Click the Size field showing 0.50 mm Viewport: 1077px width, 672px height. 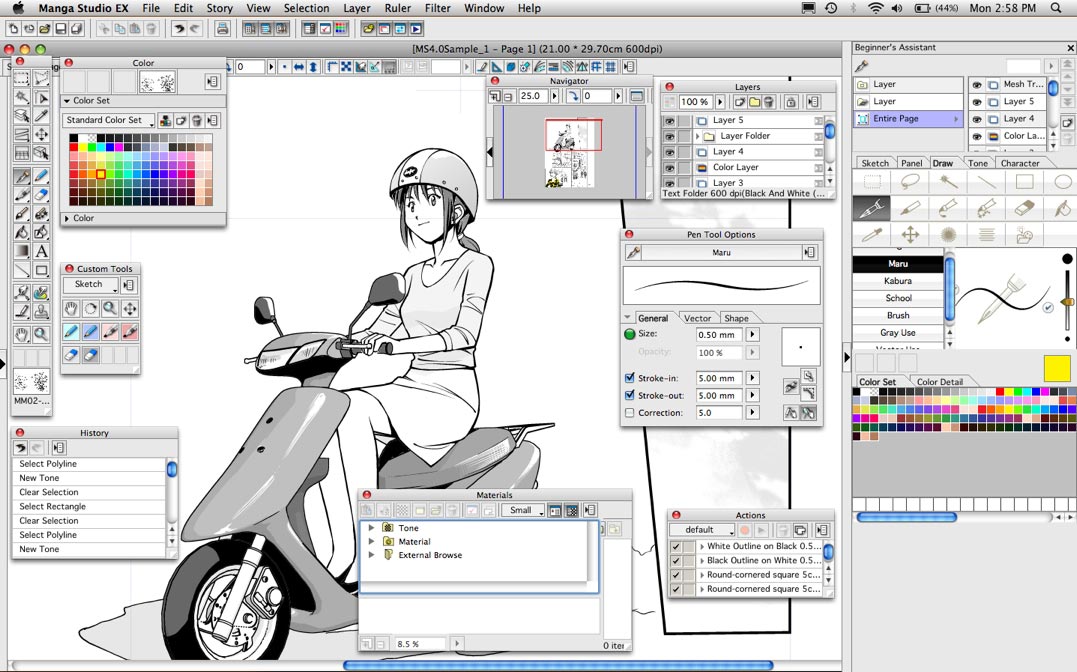tap(718, 335)
